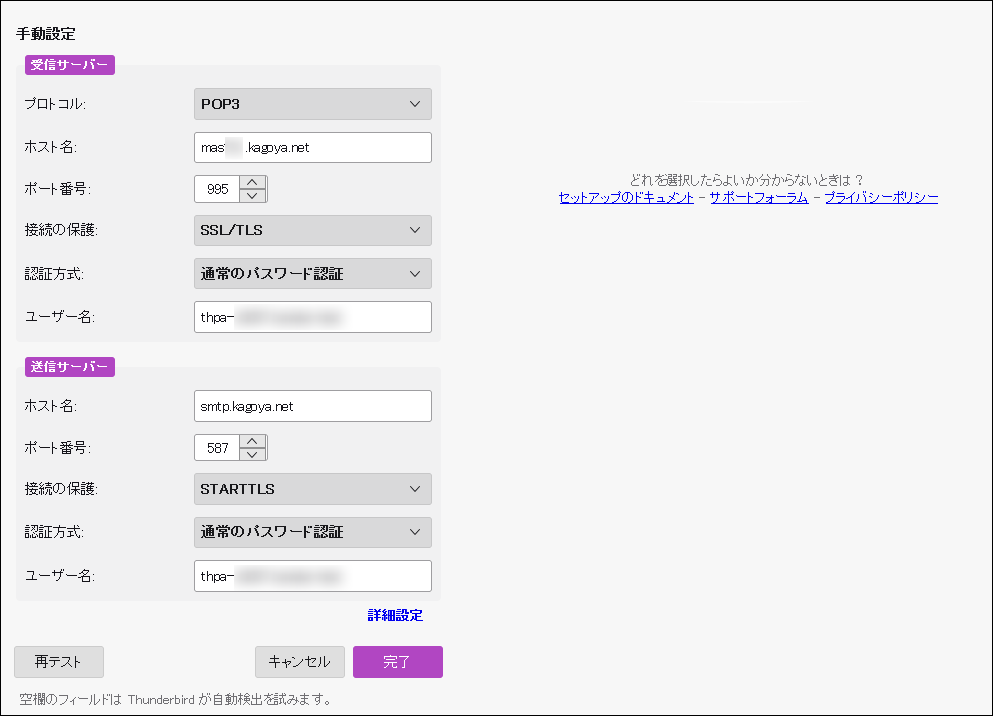
Task: Open the STARTTLS connection security dropdown
Action: point(312,489)
